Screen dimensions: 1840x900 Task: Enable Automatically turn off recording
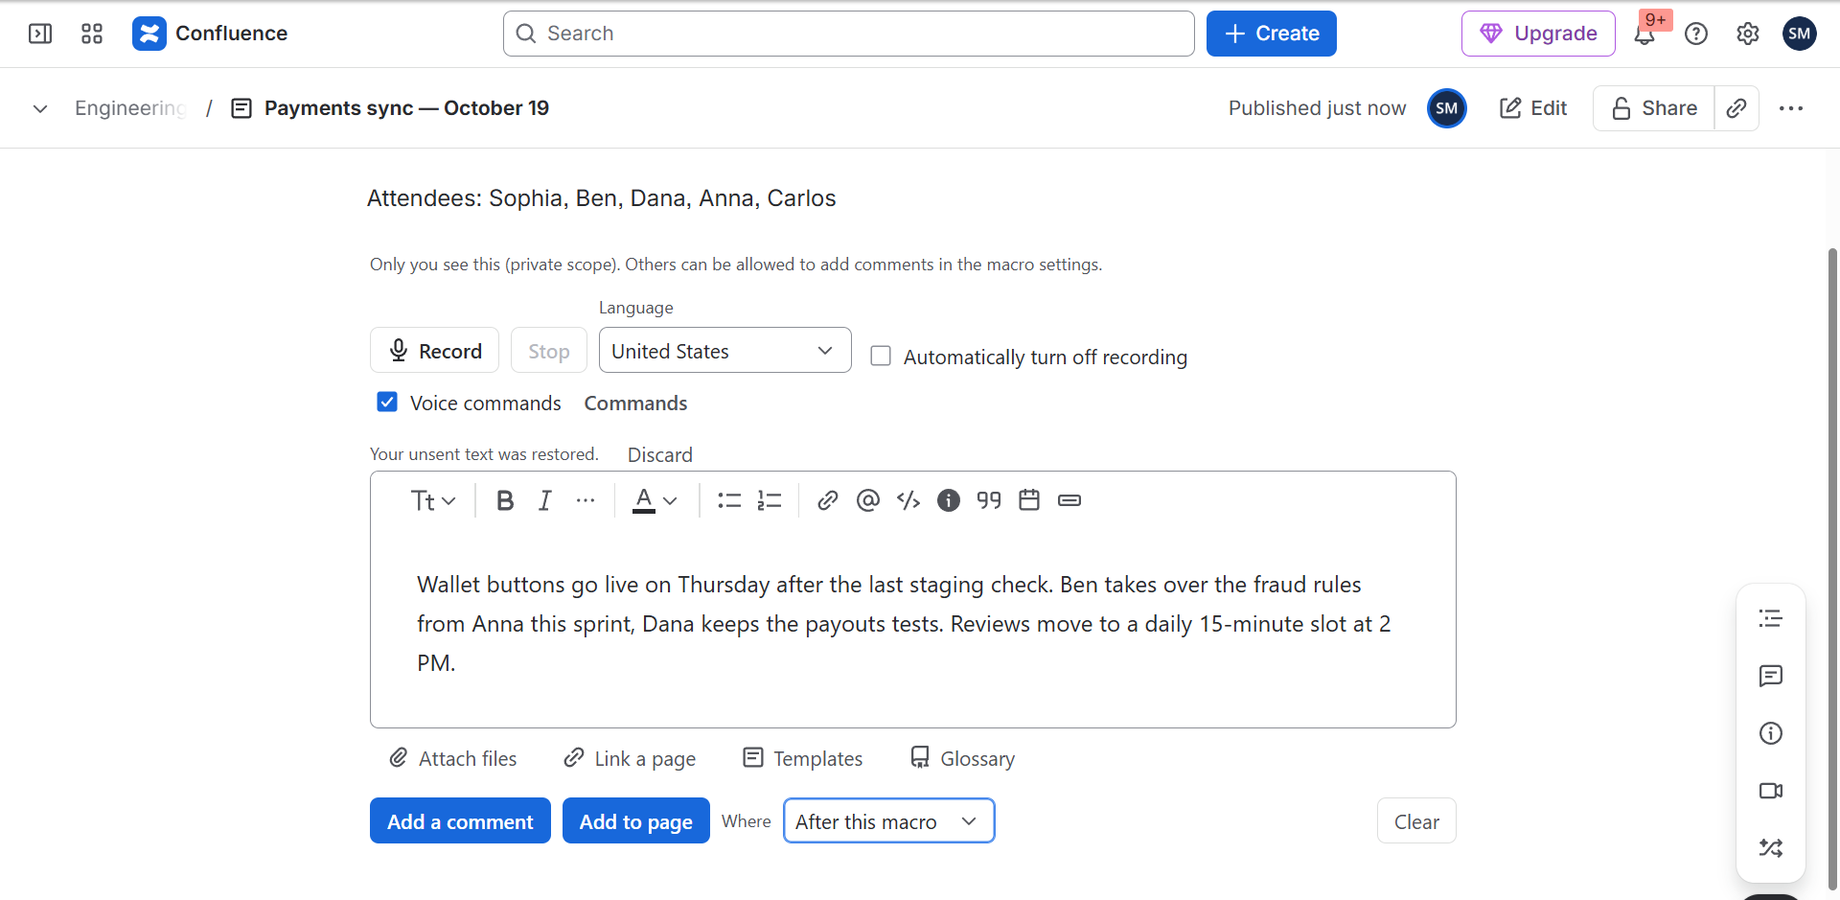tap(881, 356)
